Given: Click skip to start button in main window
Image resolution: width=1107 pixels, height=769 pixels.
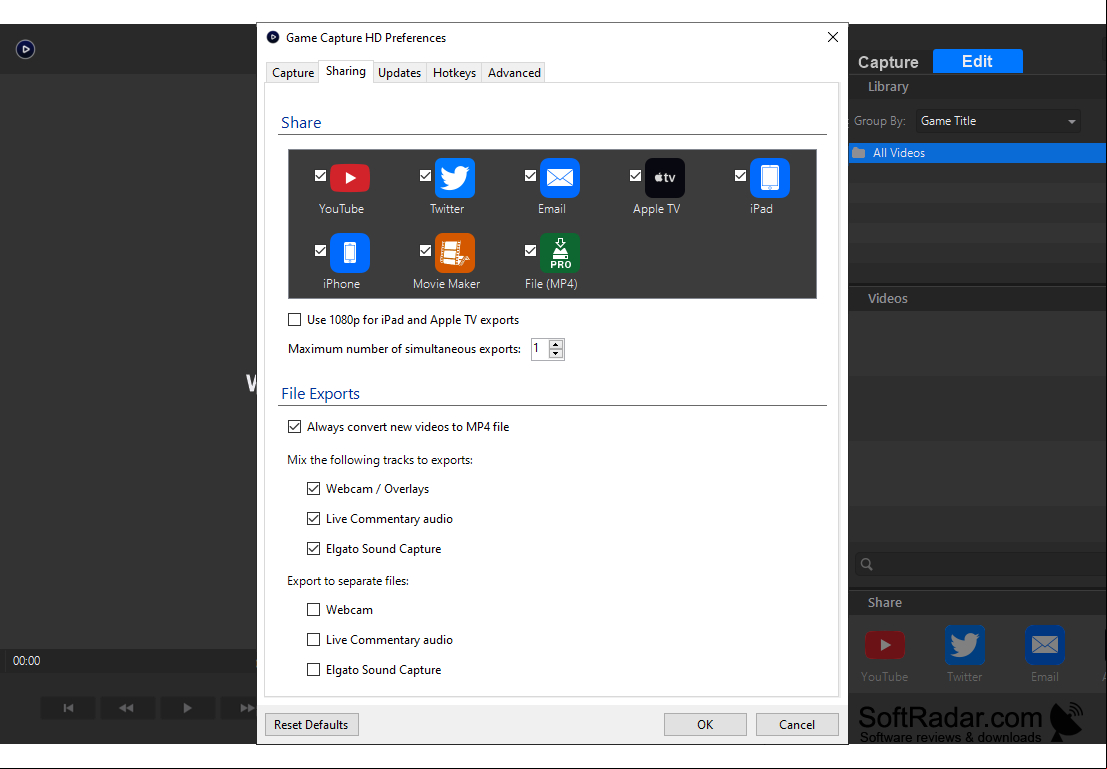Looking at the screenshot, I should (68, 708).
